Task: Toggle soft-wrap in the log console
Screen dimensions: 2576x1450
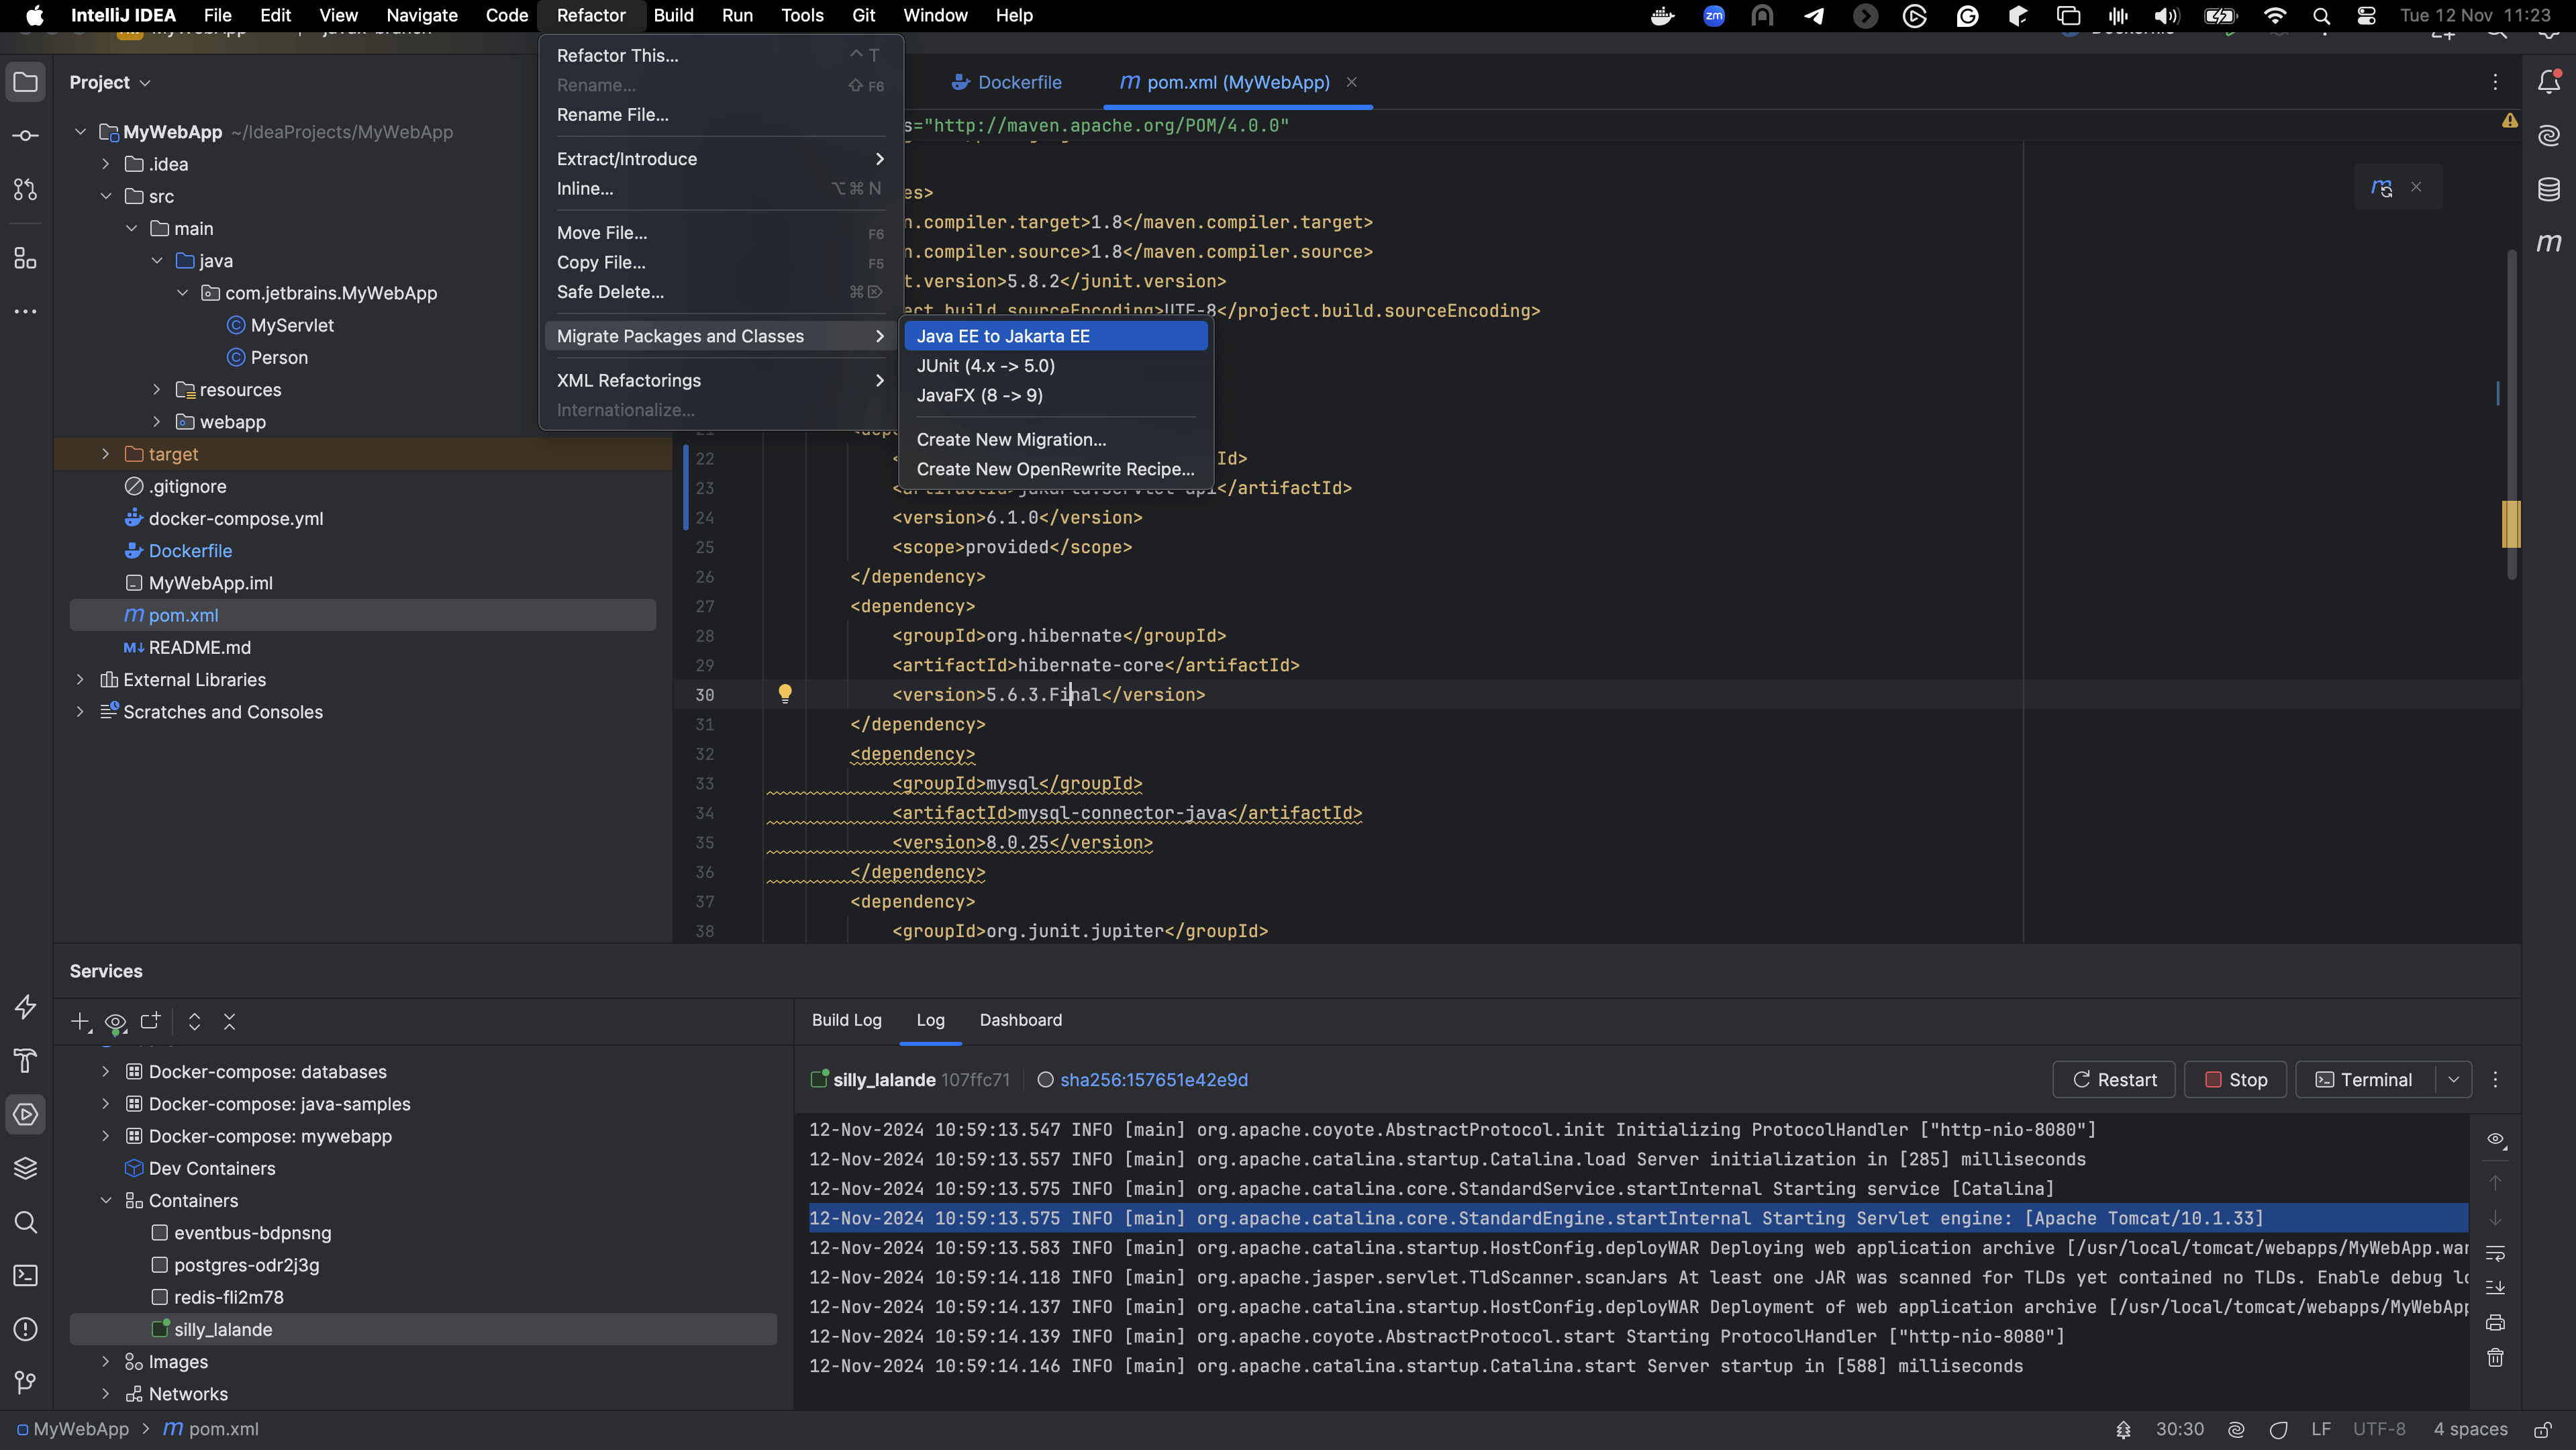Action: coord(2495,1253)
